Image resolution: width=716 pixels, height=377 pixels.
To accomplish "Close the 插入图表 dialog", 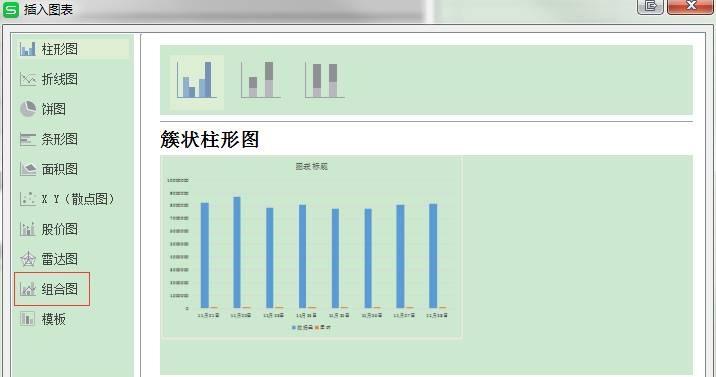I will (x=690, y=6).
